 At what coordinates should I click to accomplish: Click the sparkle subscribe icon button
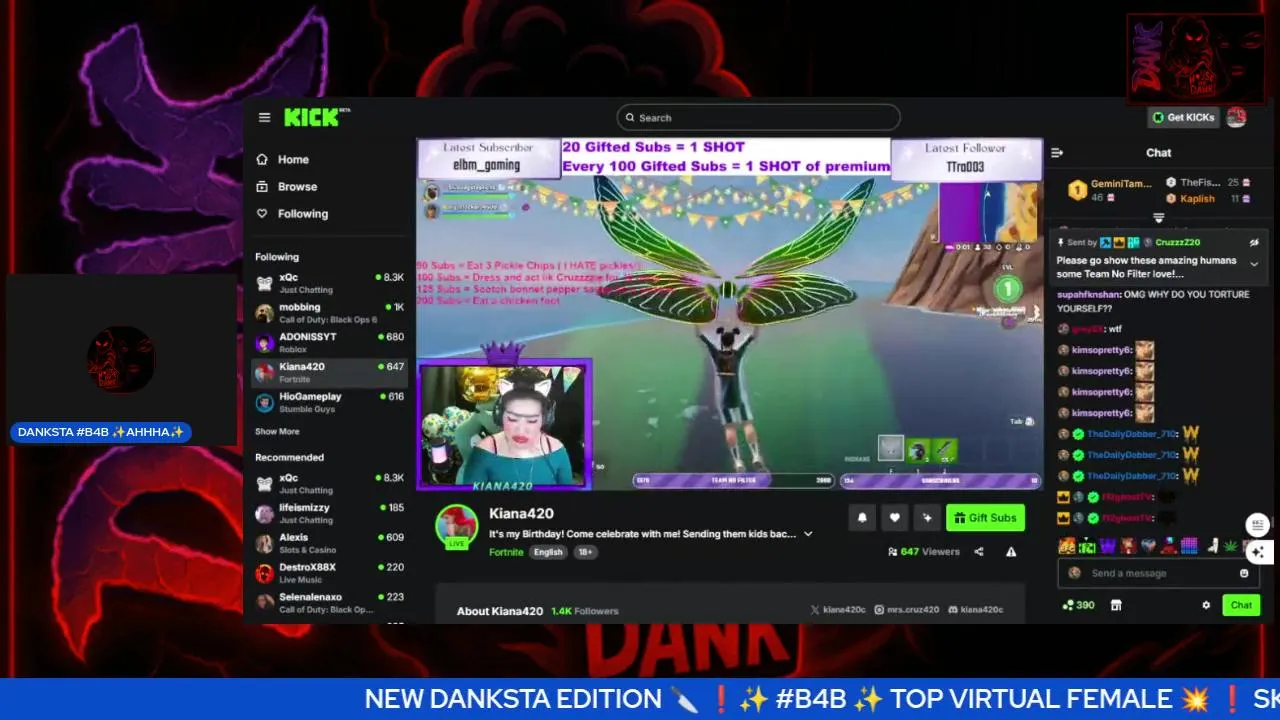[928, 517]
